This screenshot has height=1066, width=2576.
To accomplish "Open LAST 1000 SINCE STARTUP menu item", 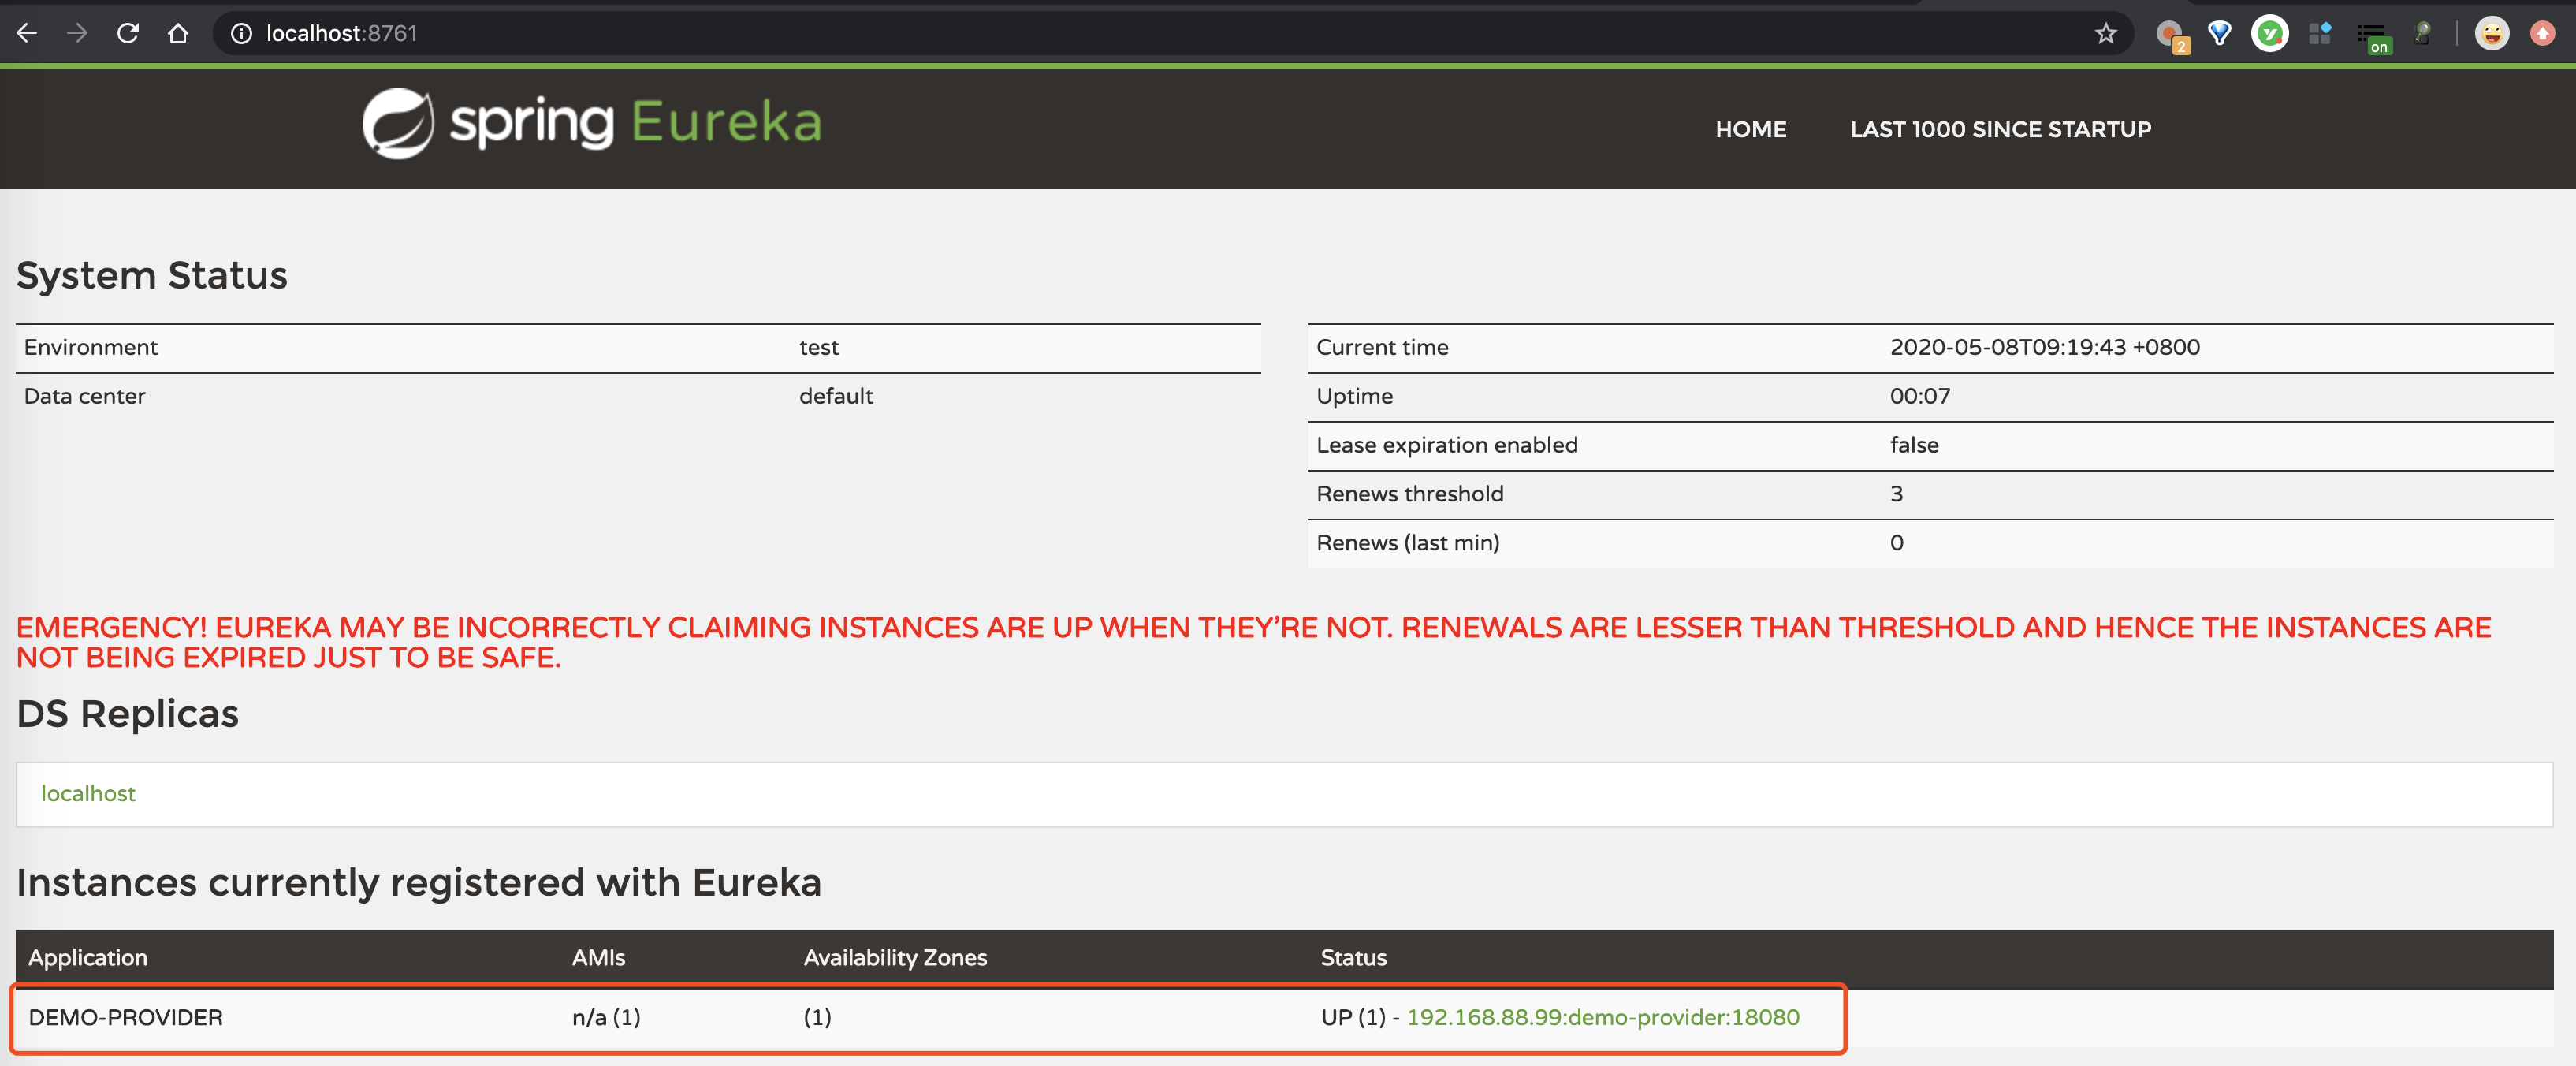I will pyautogui.click(x=2000, y=129).
